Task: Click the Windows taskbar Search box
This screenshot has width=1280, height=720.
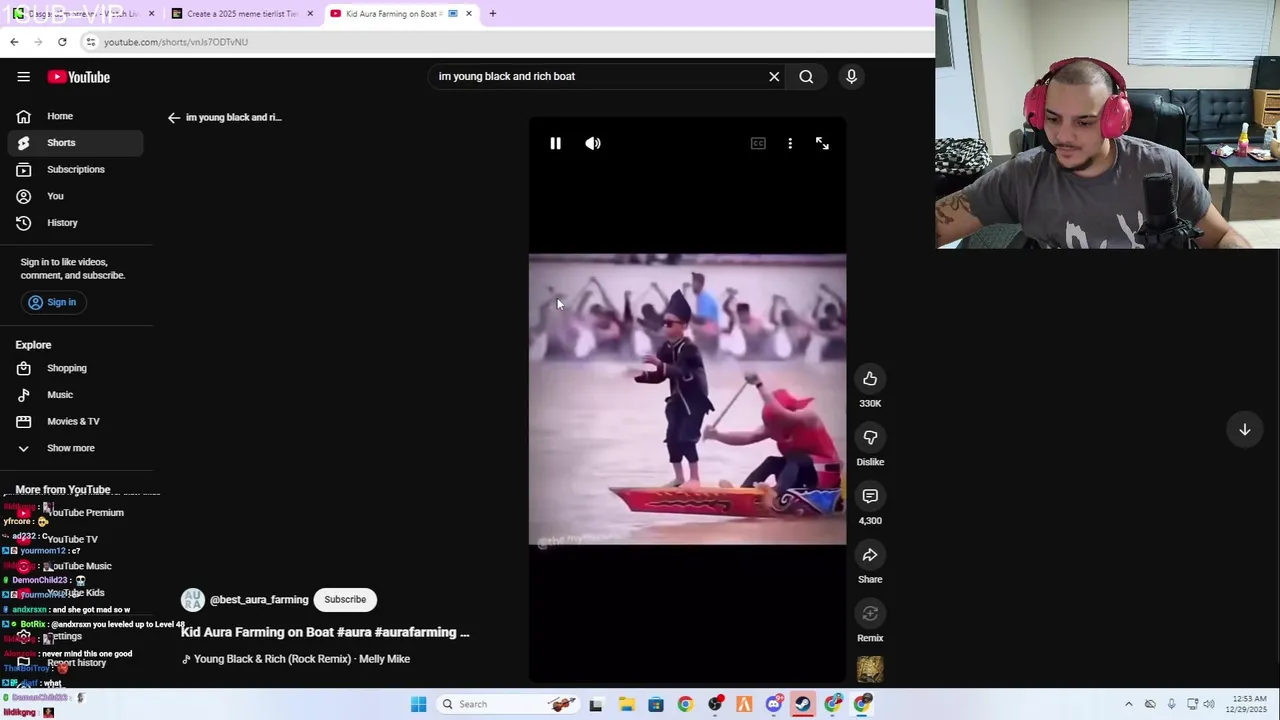Action: coord(508,704)
